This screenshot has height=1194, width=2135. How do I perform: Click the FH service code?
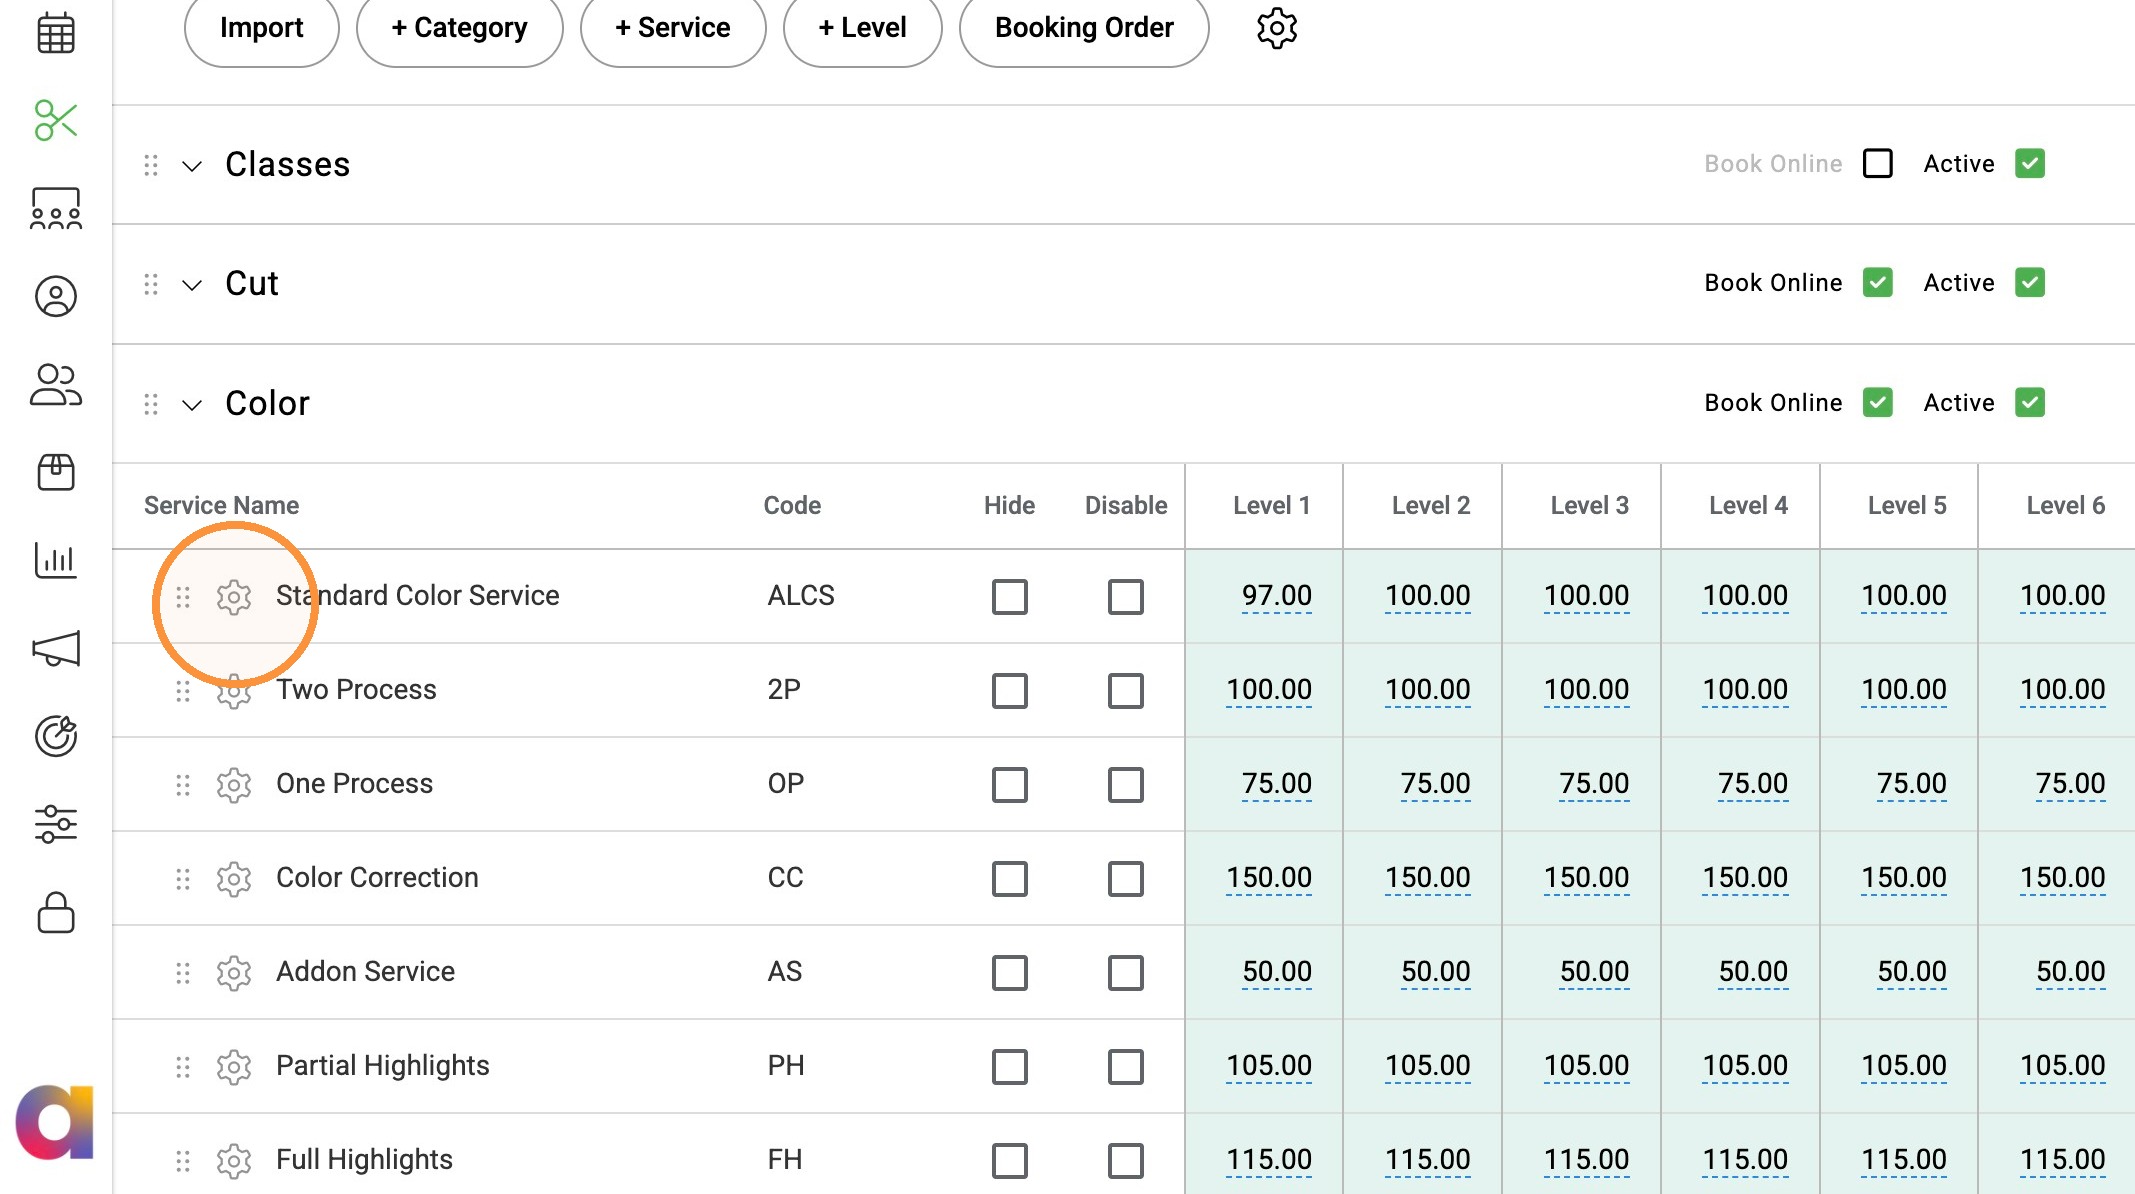tap(784, 1160)
